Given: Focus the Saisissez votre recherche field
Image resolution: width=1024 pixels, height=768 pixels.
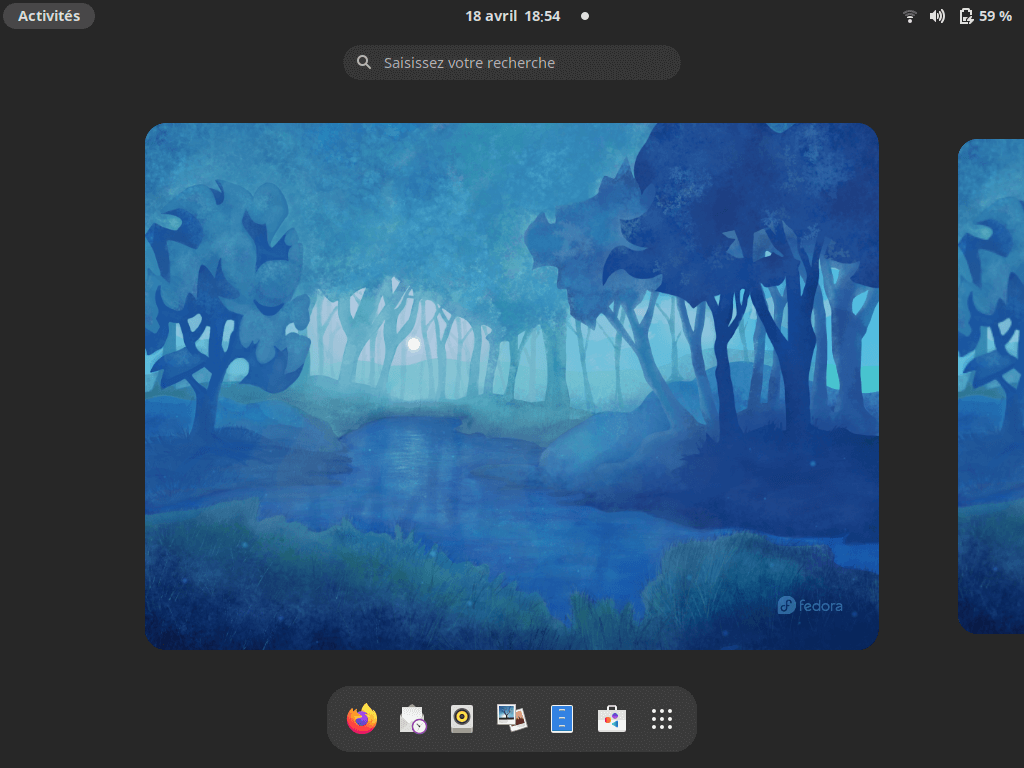Looking at the screenshot, I should (x=512, y=63).
